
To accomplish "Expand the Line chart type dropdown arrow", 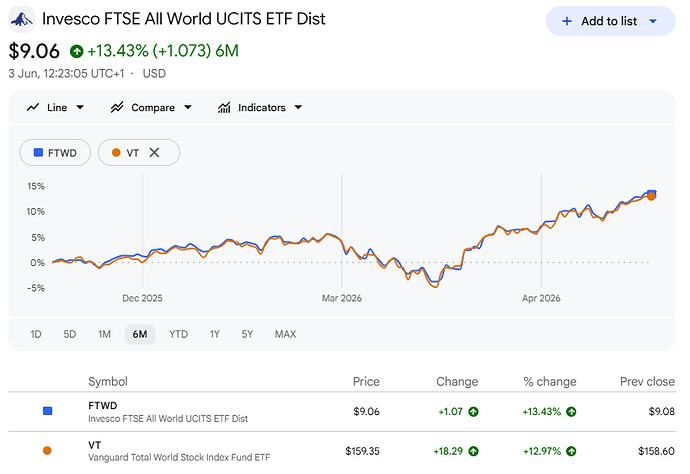I will click(80, 107).
